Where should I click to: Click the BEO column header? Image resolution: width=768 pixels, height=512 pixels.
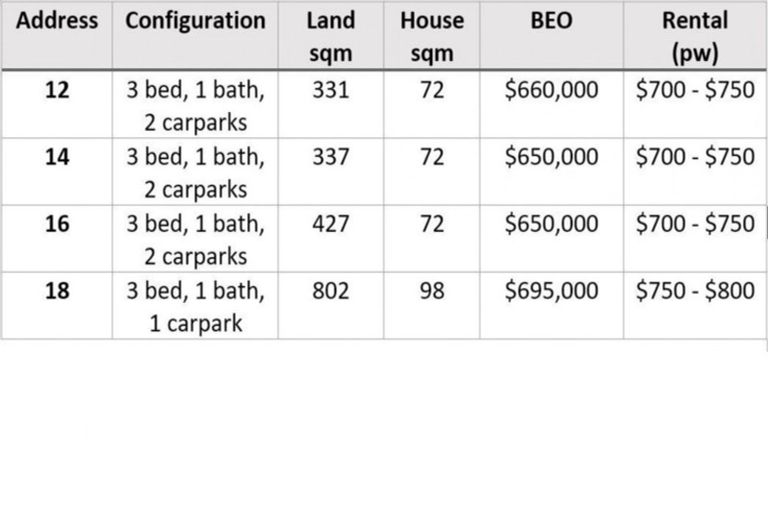(552, 21)
